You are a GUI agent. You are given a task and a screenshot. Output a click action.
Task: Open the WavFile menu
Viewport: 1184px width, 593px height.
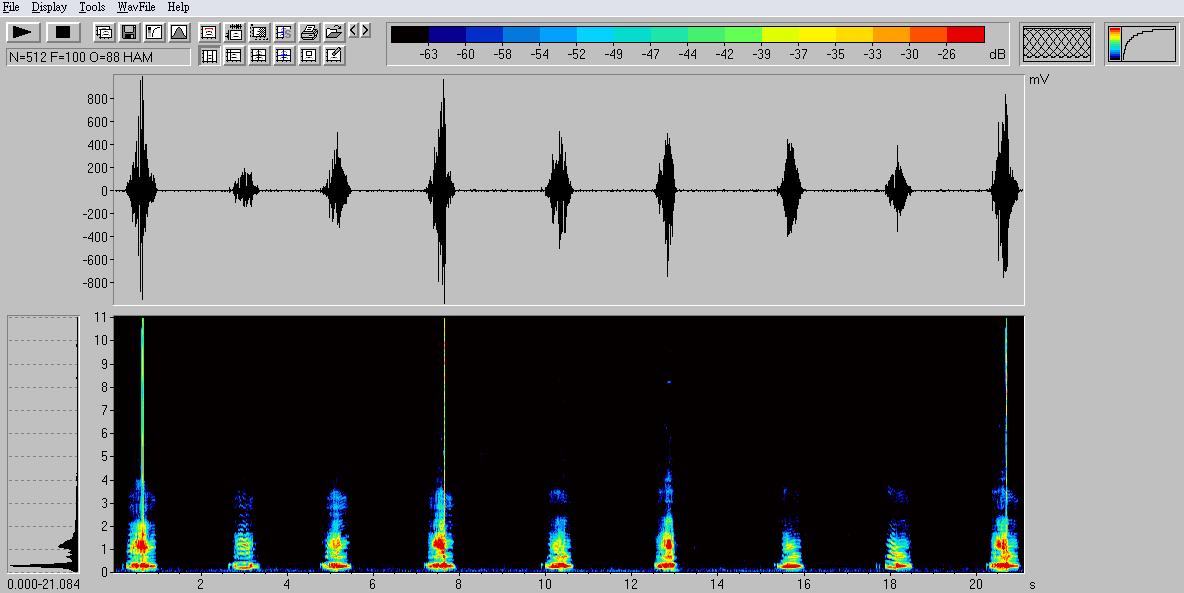[136, 7]
